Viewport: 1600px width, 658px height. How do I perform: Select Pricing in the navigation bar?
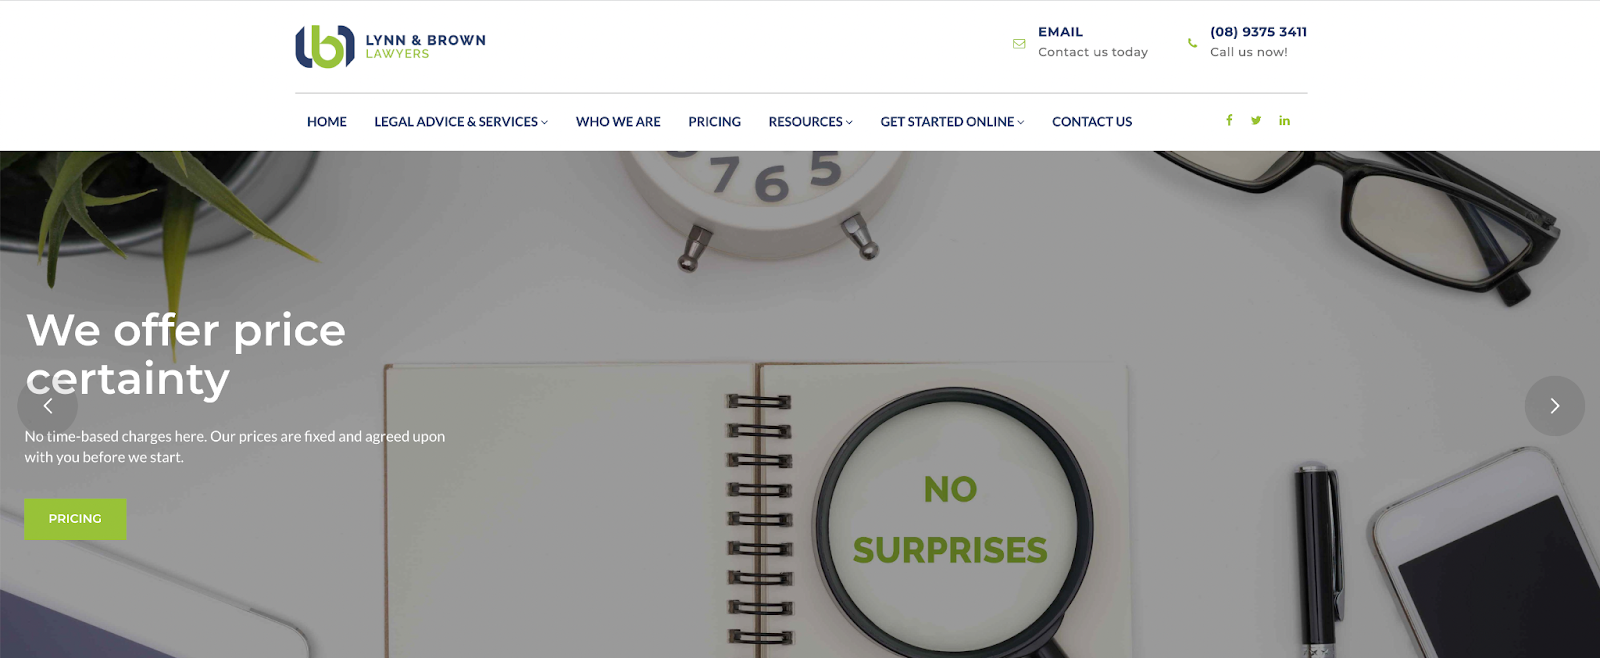pos(714,122)
